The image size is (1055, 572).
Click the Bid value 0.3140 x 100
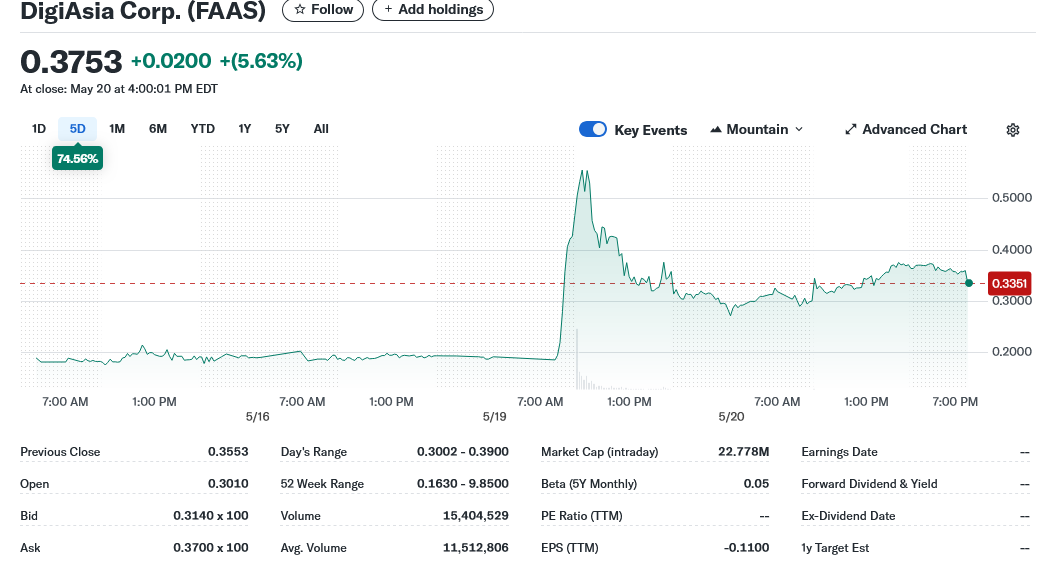click(211, 515)
